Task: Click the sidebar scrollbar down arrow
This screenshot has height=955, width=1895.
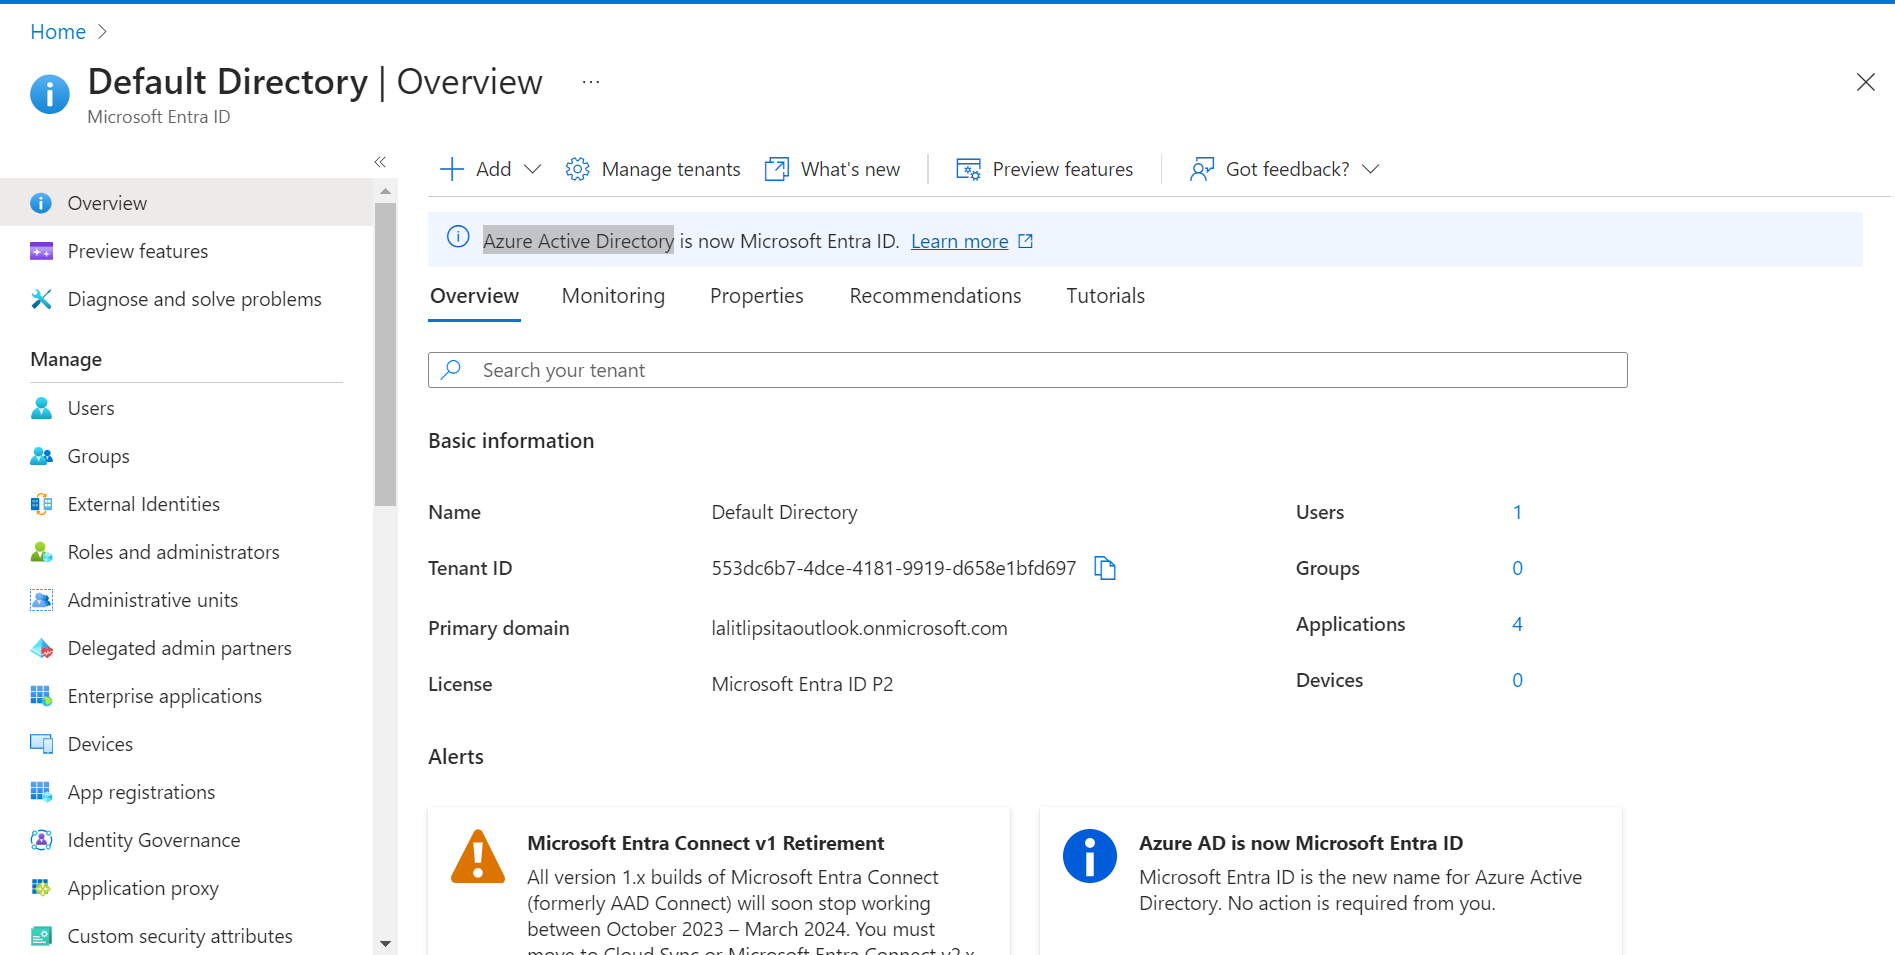Action: 385,943
